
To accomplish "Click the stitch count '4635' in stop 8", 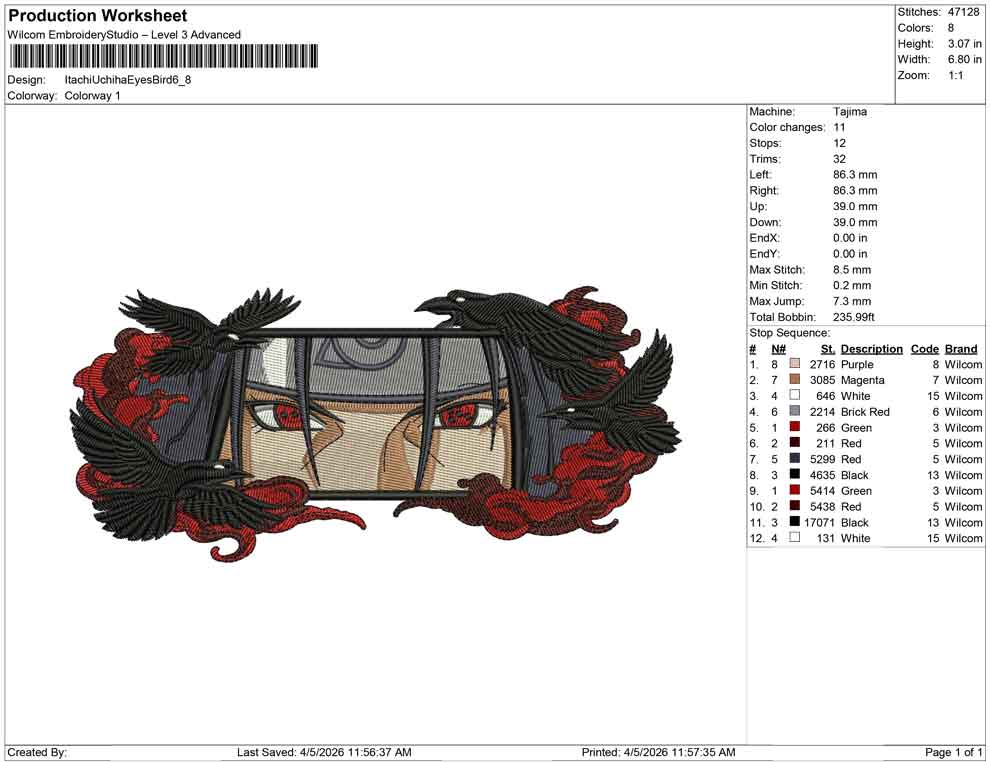I will click(x=823, y=475).
